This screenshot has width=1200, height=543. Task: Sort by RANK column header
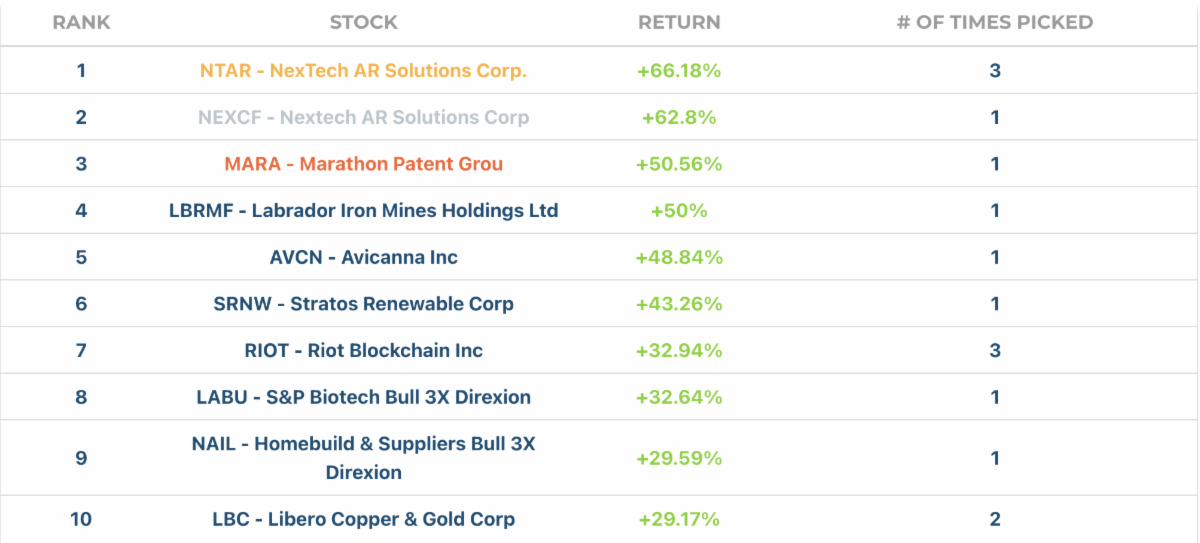(81, 22)
